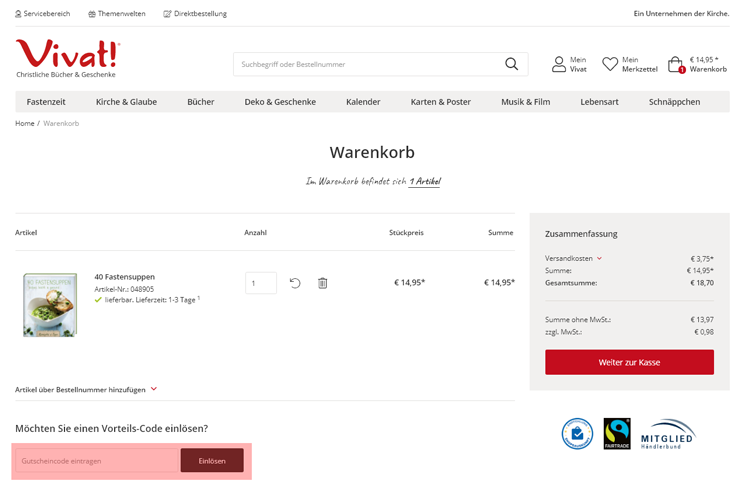Open Mein Vivat account icon
The image size is (740, 500).
559,64
